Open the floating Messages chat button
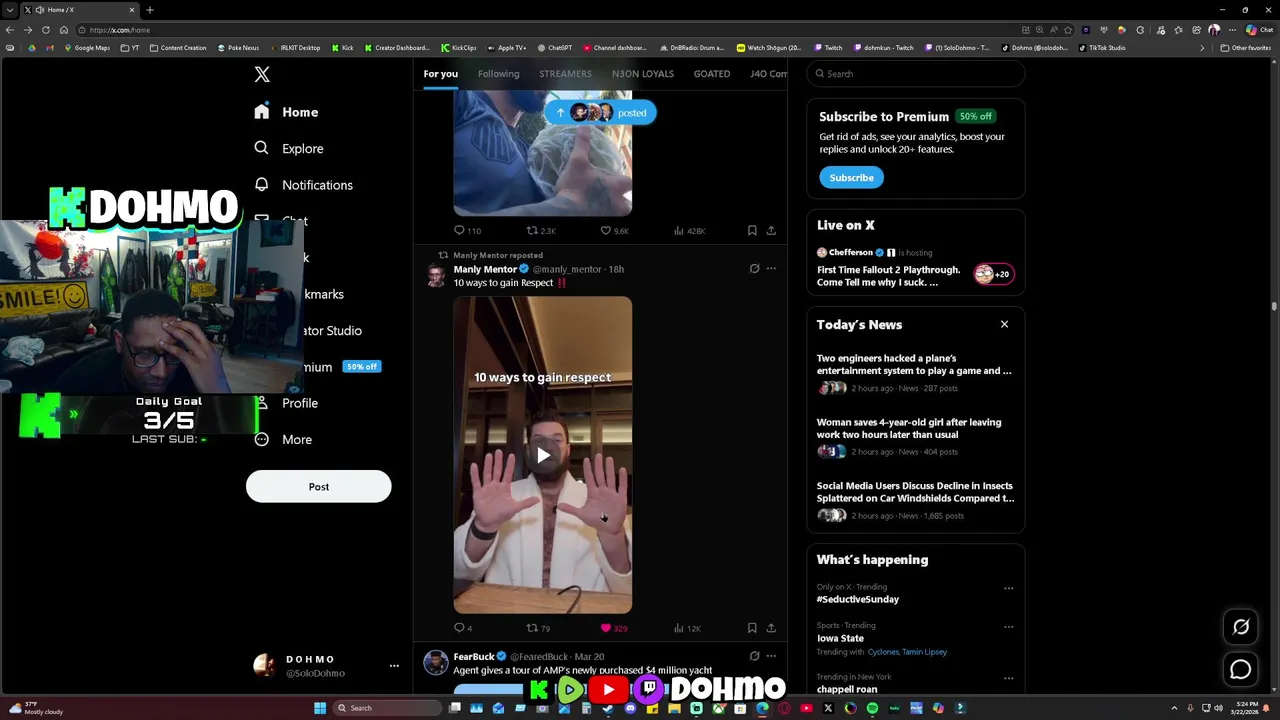Image resolution: width=1280 pixels, height=720 pixels. click(1241, 670)
